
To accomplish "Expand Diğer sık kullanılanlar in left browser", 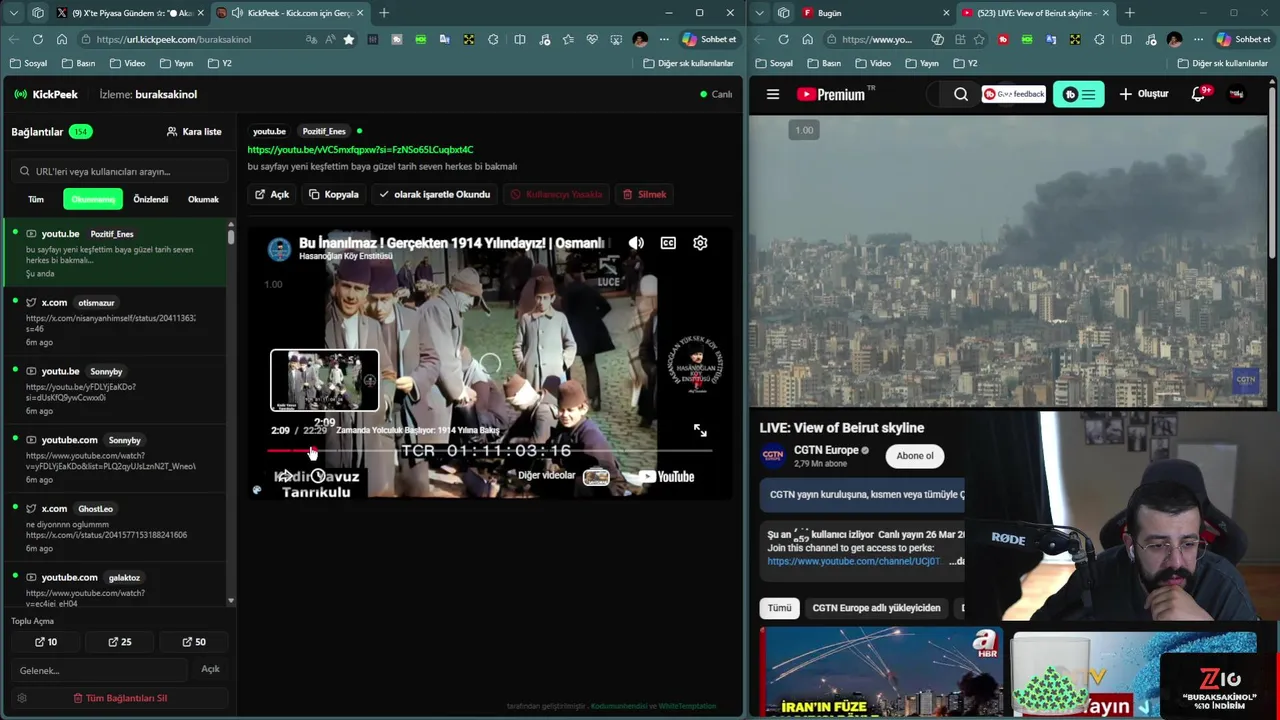I will 688,63.
